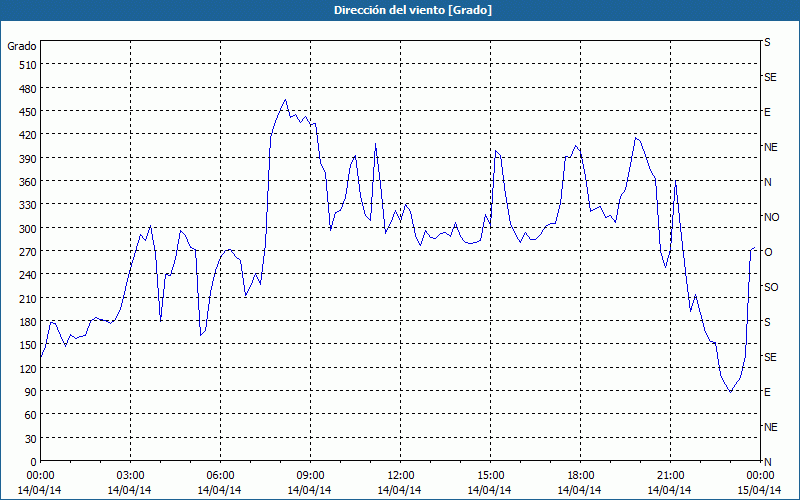Select the 510 value on the left axis

pyautogui.click(x=28, y=65)
